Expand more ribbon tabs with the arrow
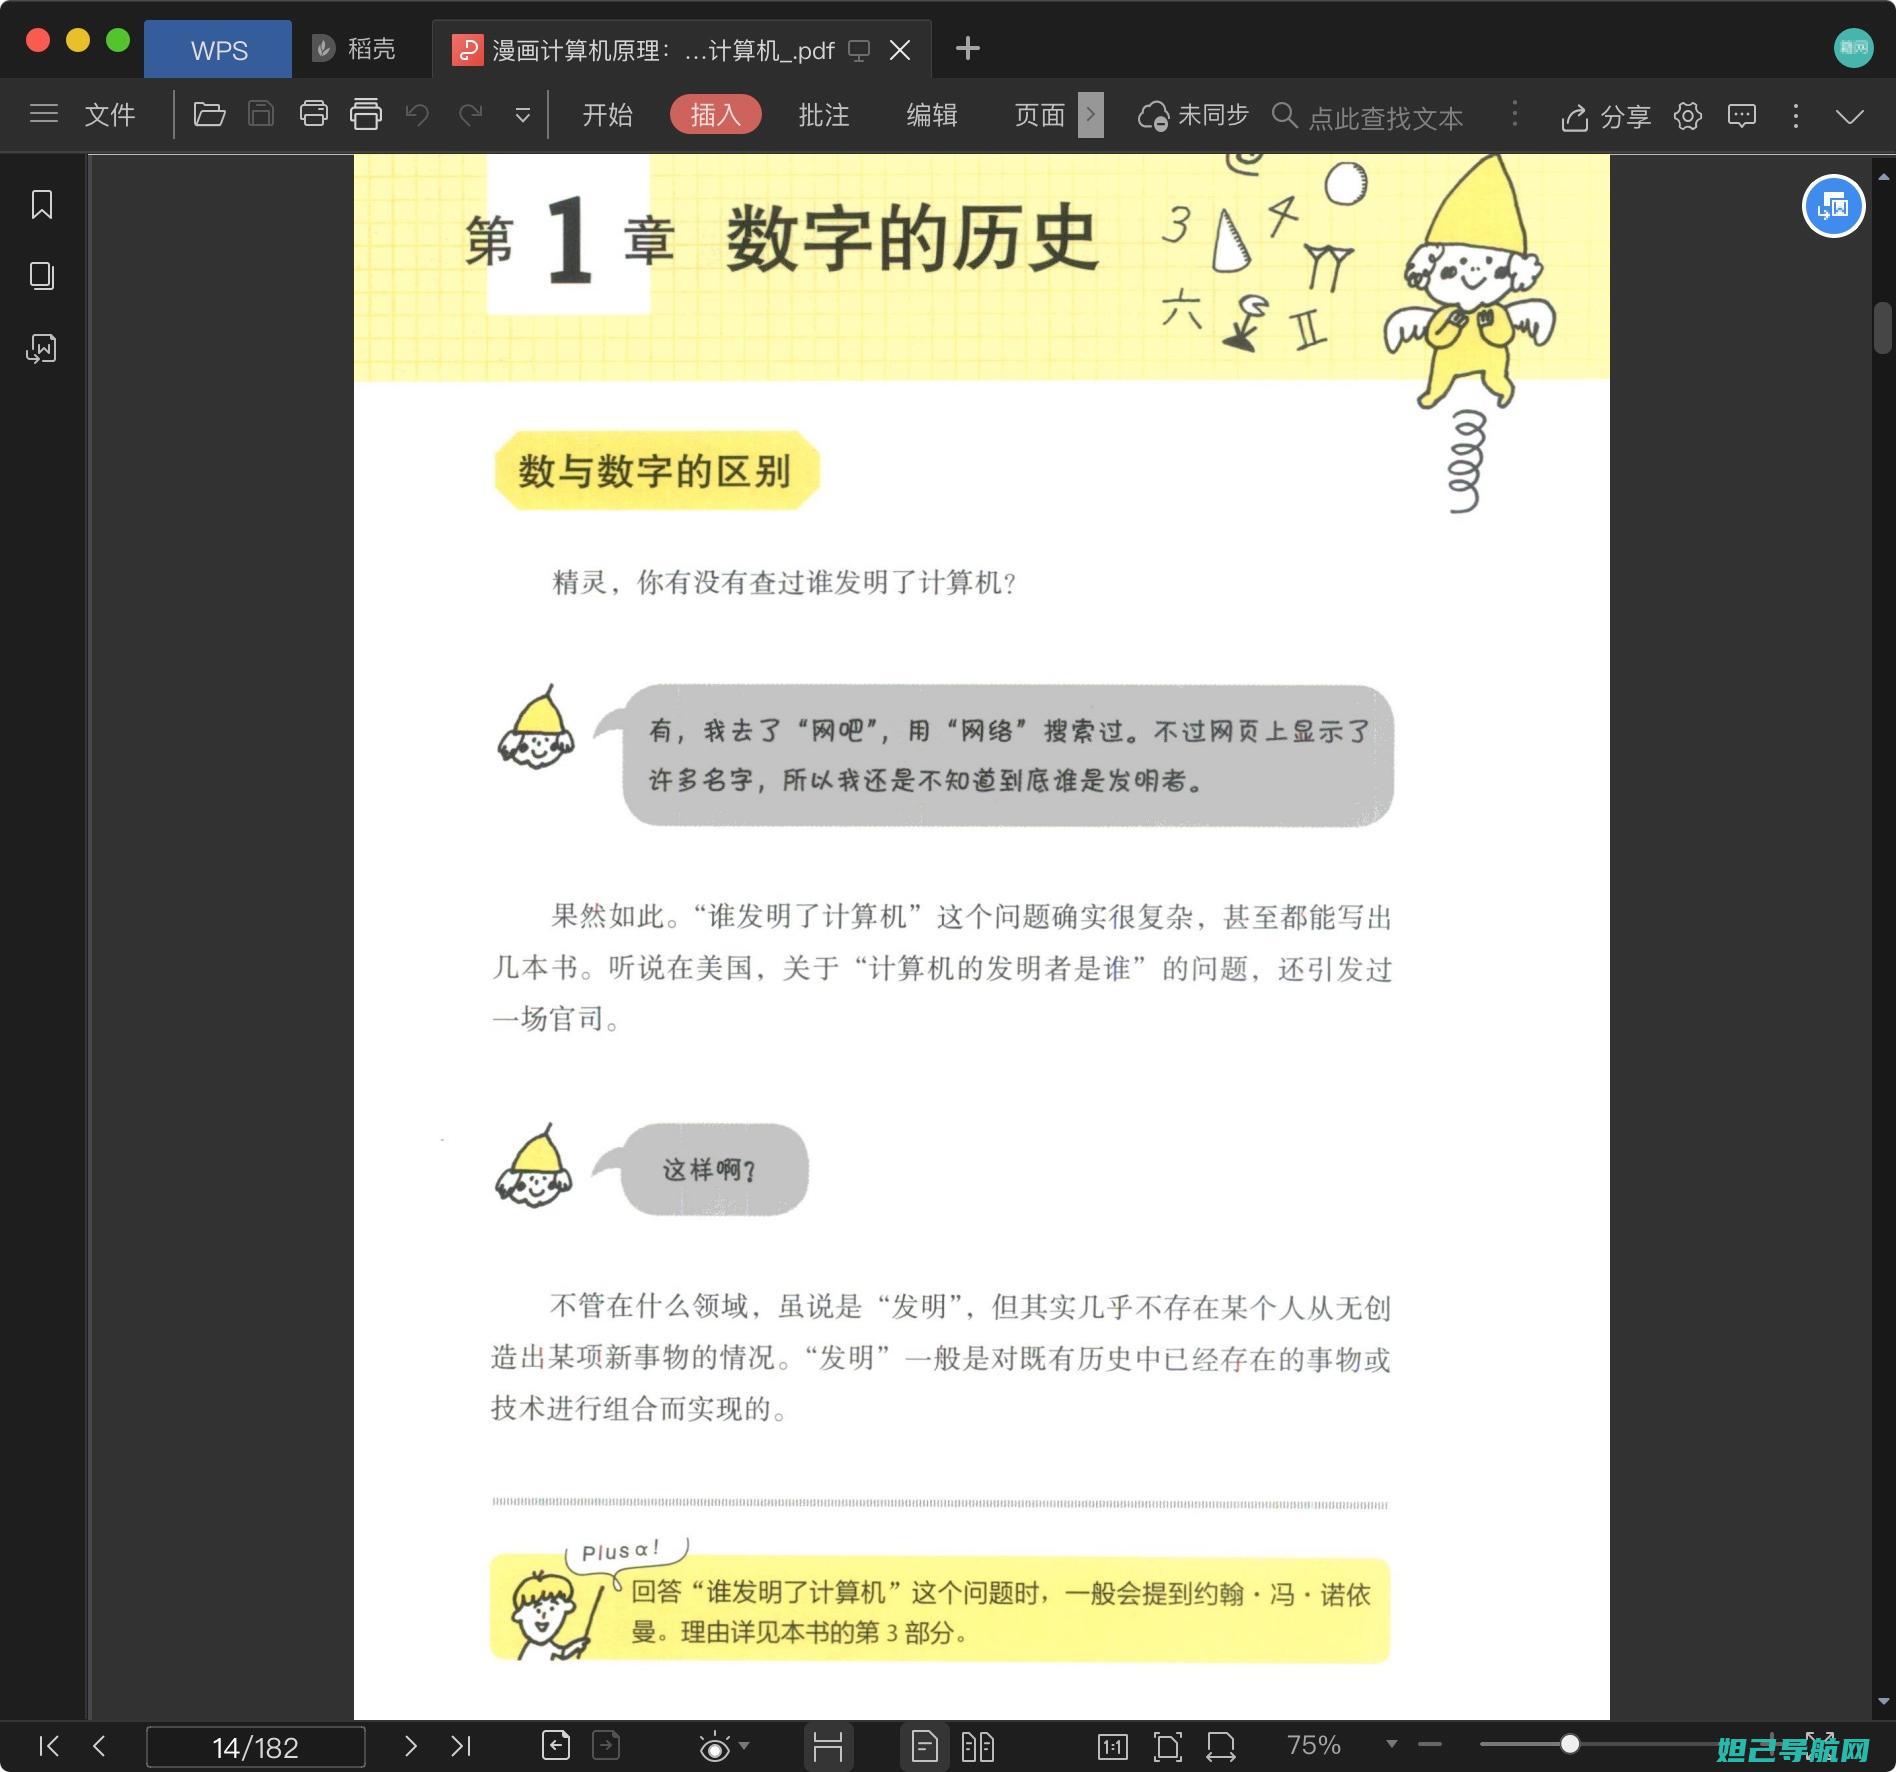 (x=1091, y=115)
